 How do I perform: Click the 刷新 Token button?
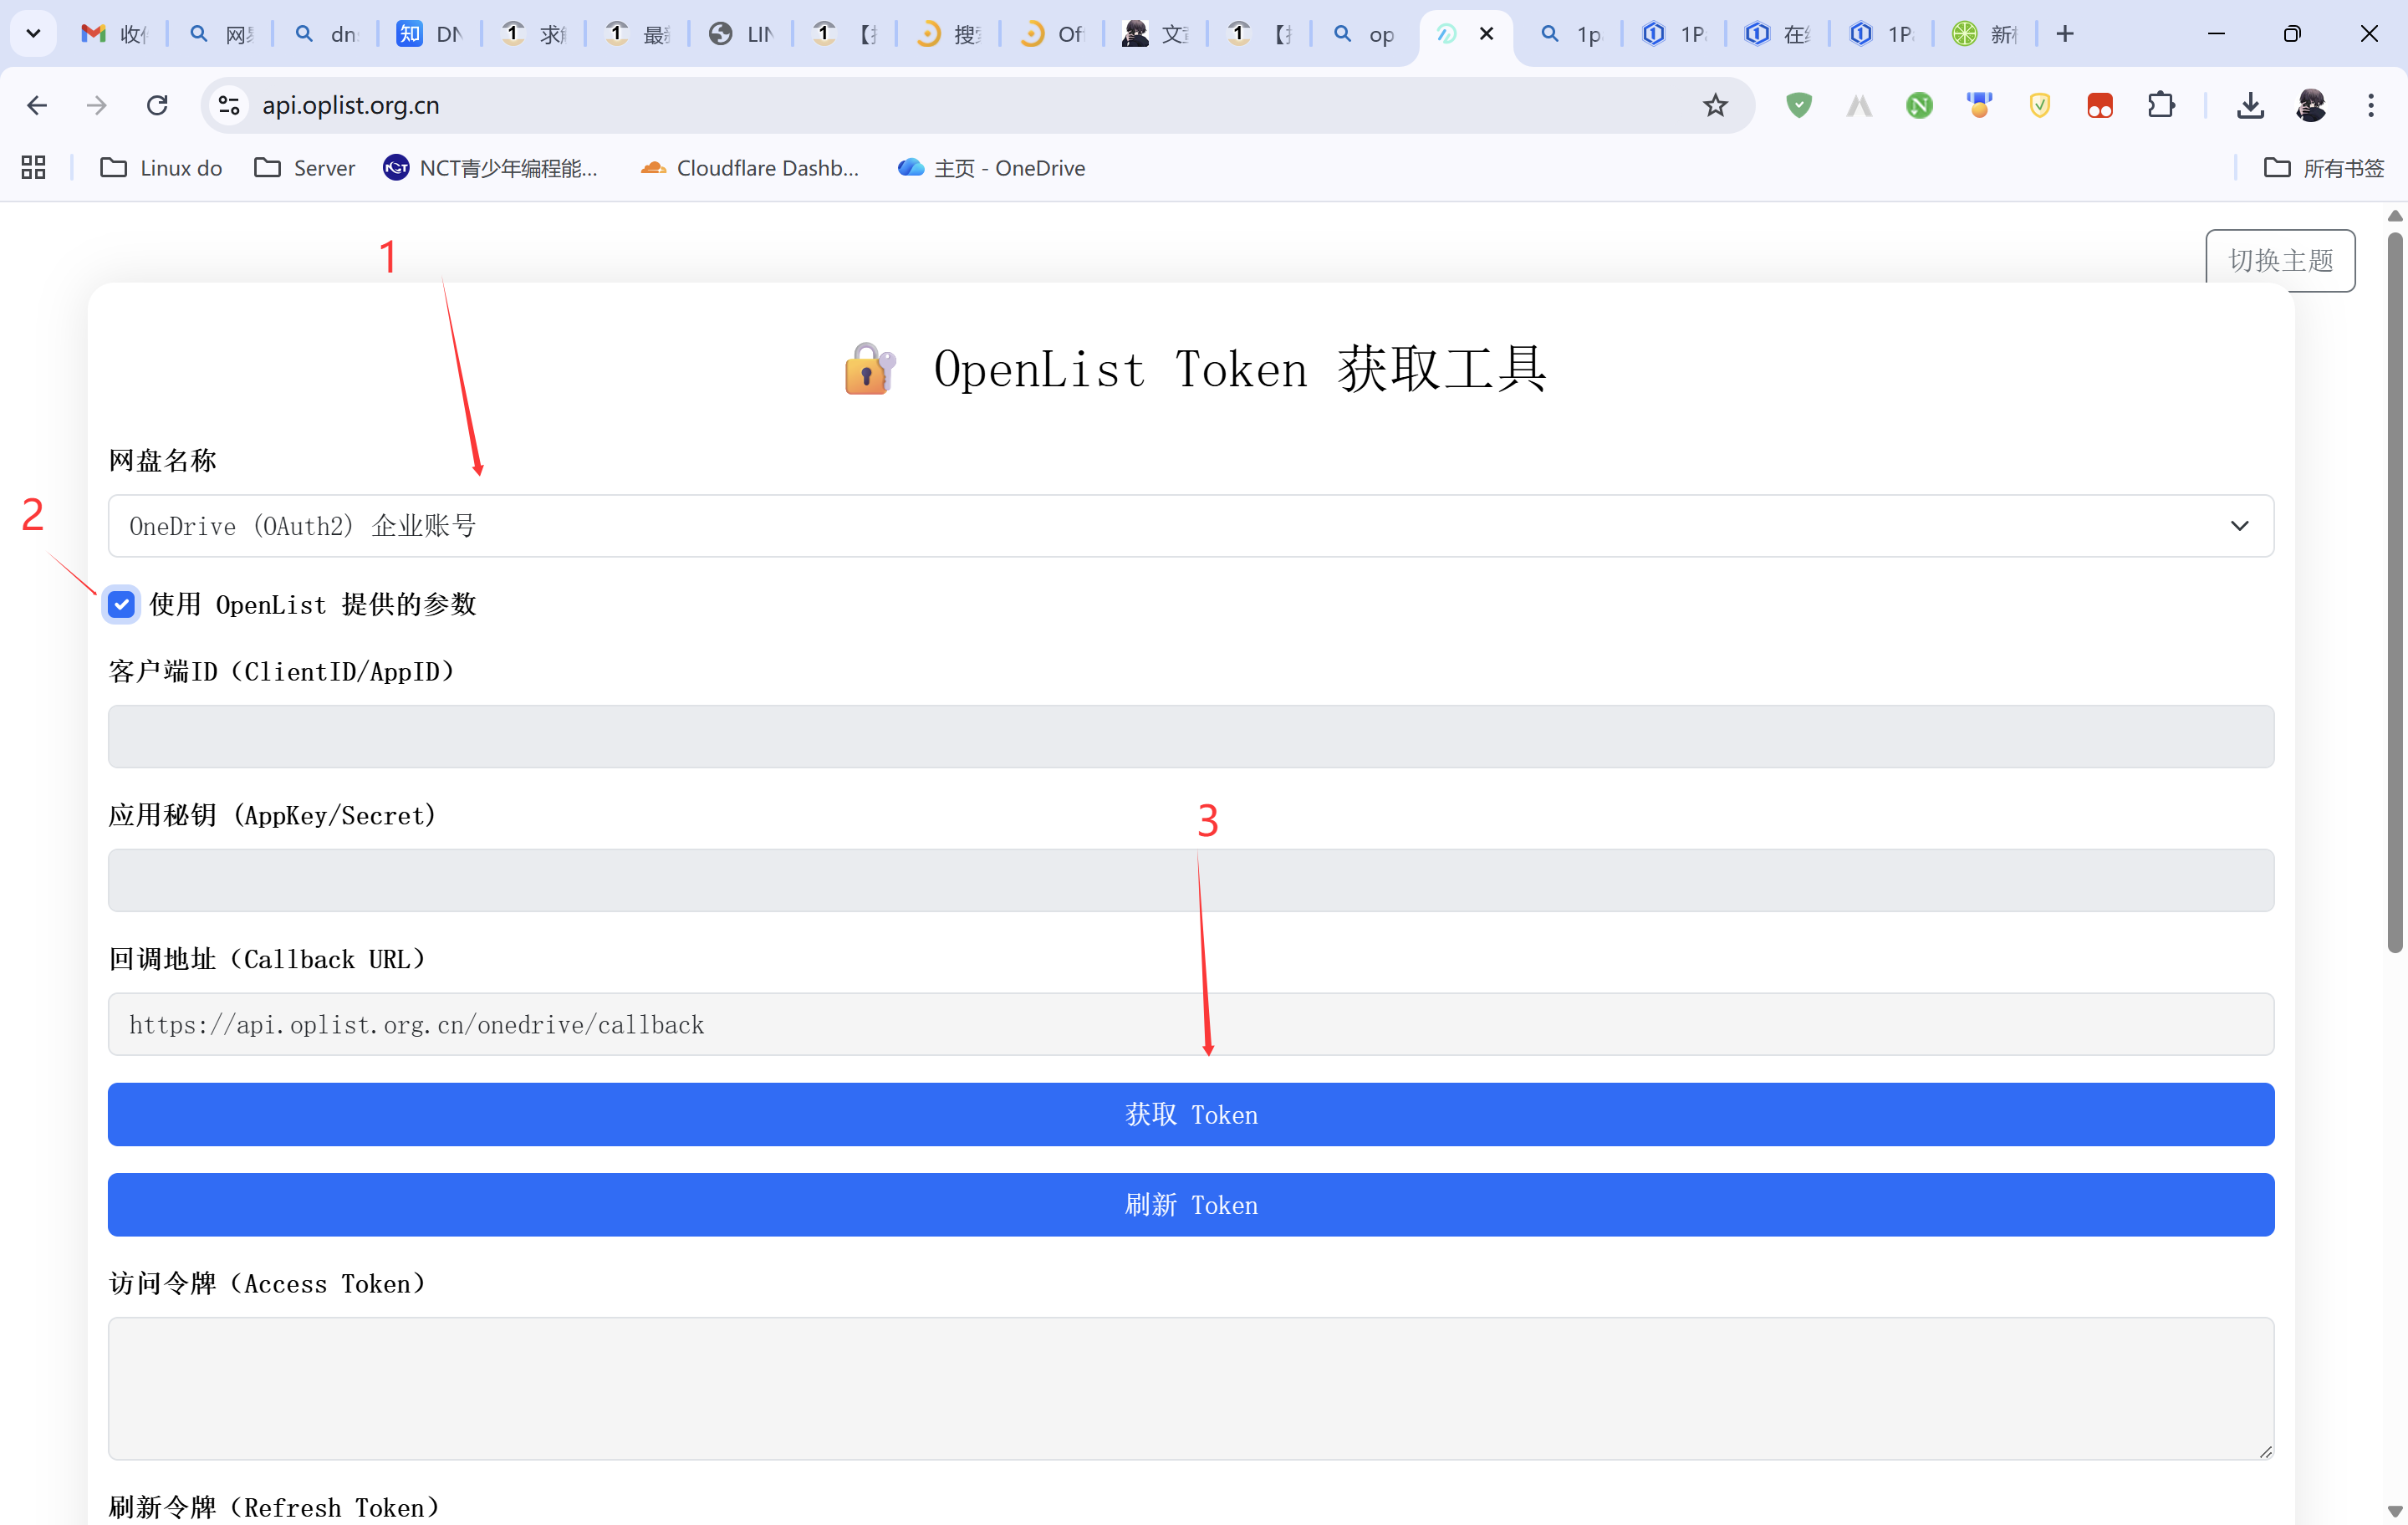(1190, 1204)
